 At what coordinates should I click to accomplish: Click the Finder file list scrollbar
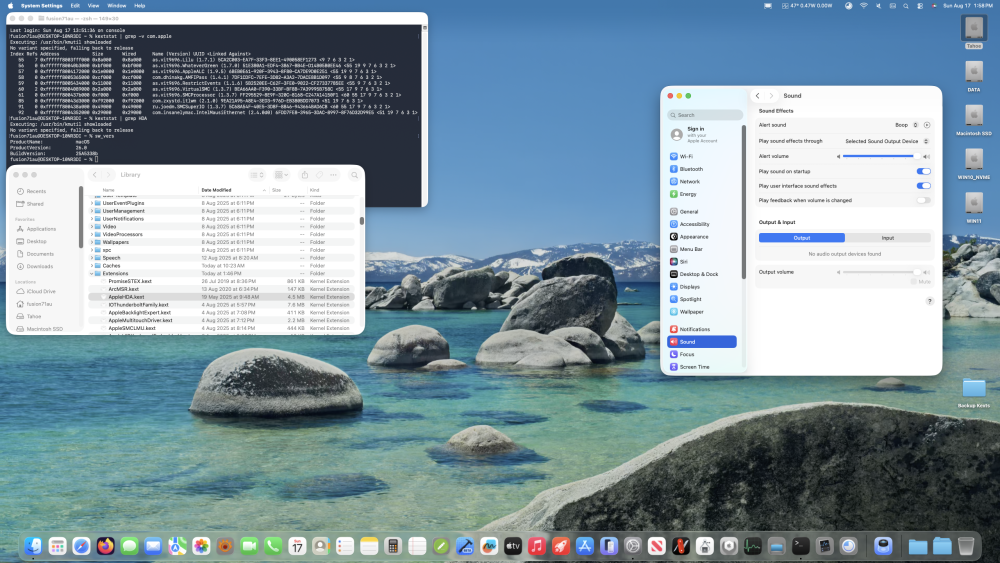(x=362, y=221)
